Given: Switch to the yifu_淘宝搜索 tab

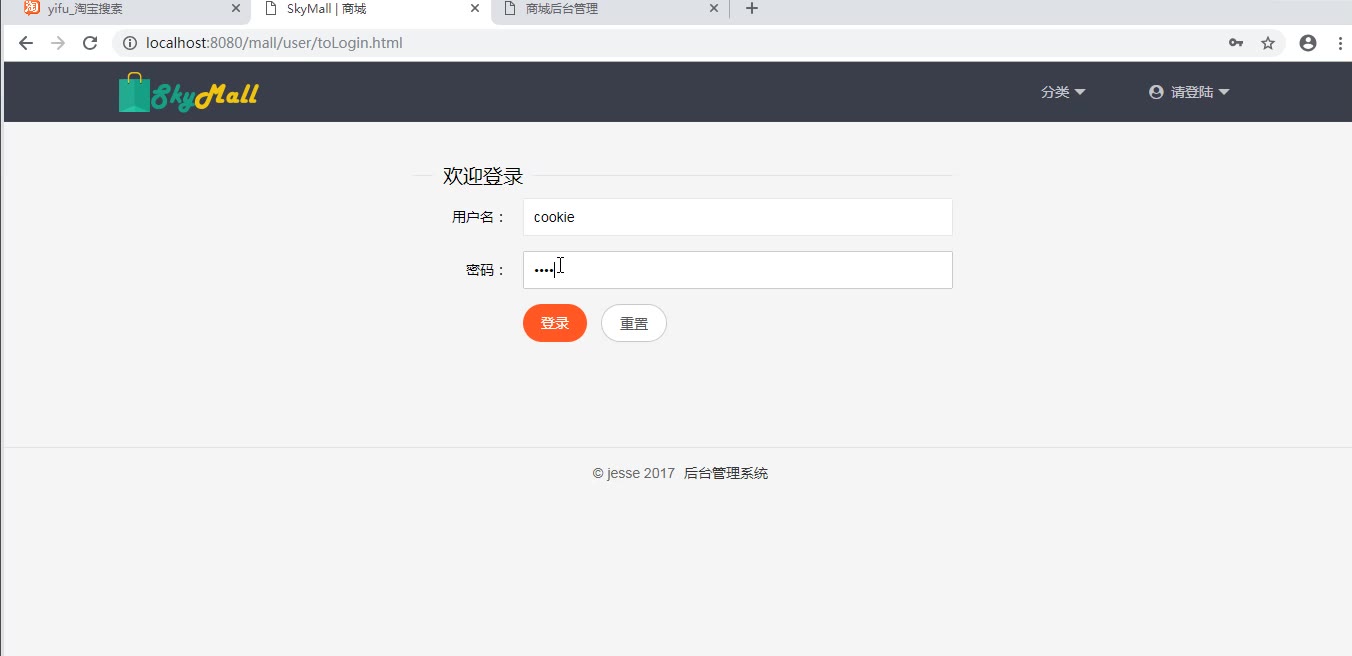Looking at the screenshot, I should coord(120,9).
